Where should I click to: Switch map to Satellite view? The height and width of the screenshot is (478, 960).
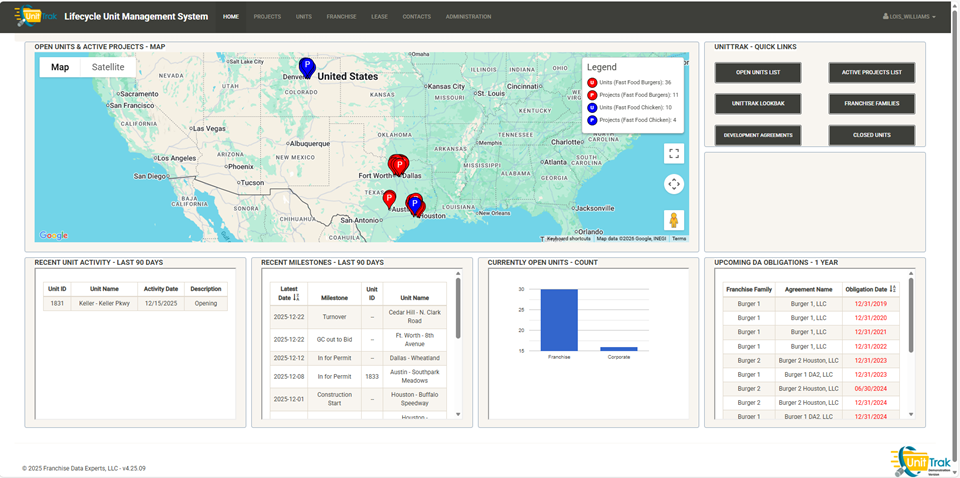click(x=108, y=67)
